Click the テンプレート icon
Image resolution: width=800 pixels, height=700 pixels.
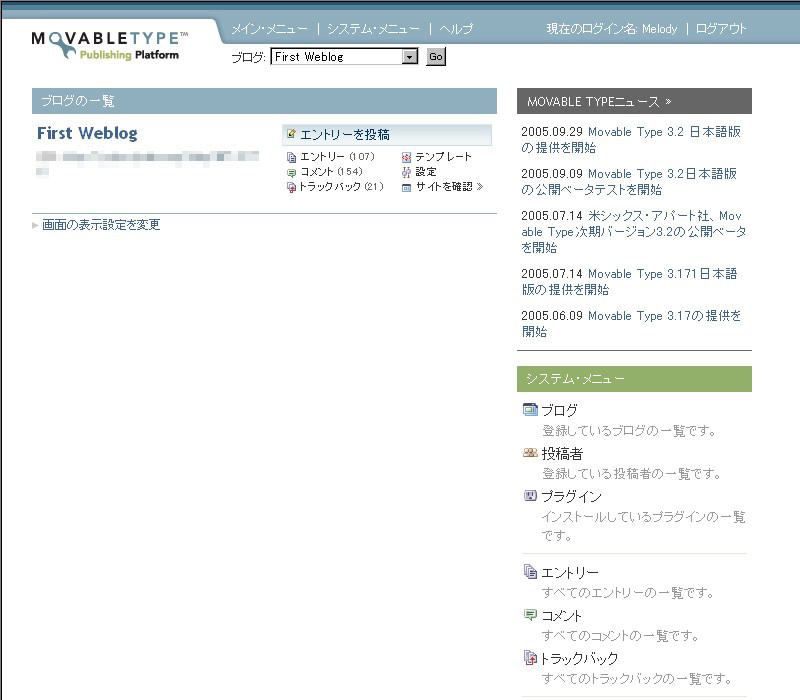click(406, 157)
